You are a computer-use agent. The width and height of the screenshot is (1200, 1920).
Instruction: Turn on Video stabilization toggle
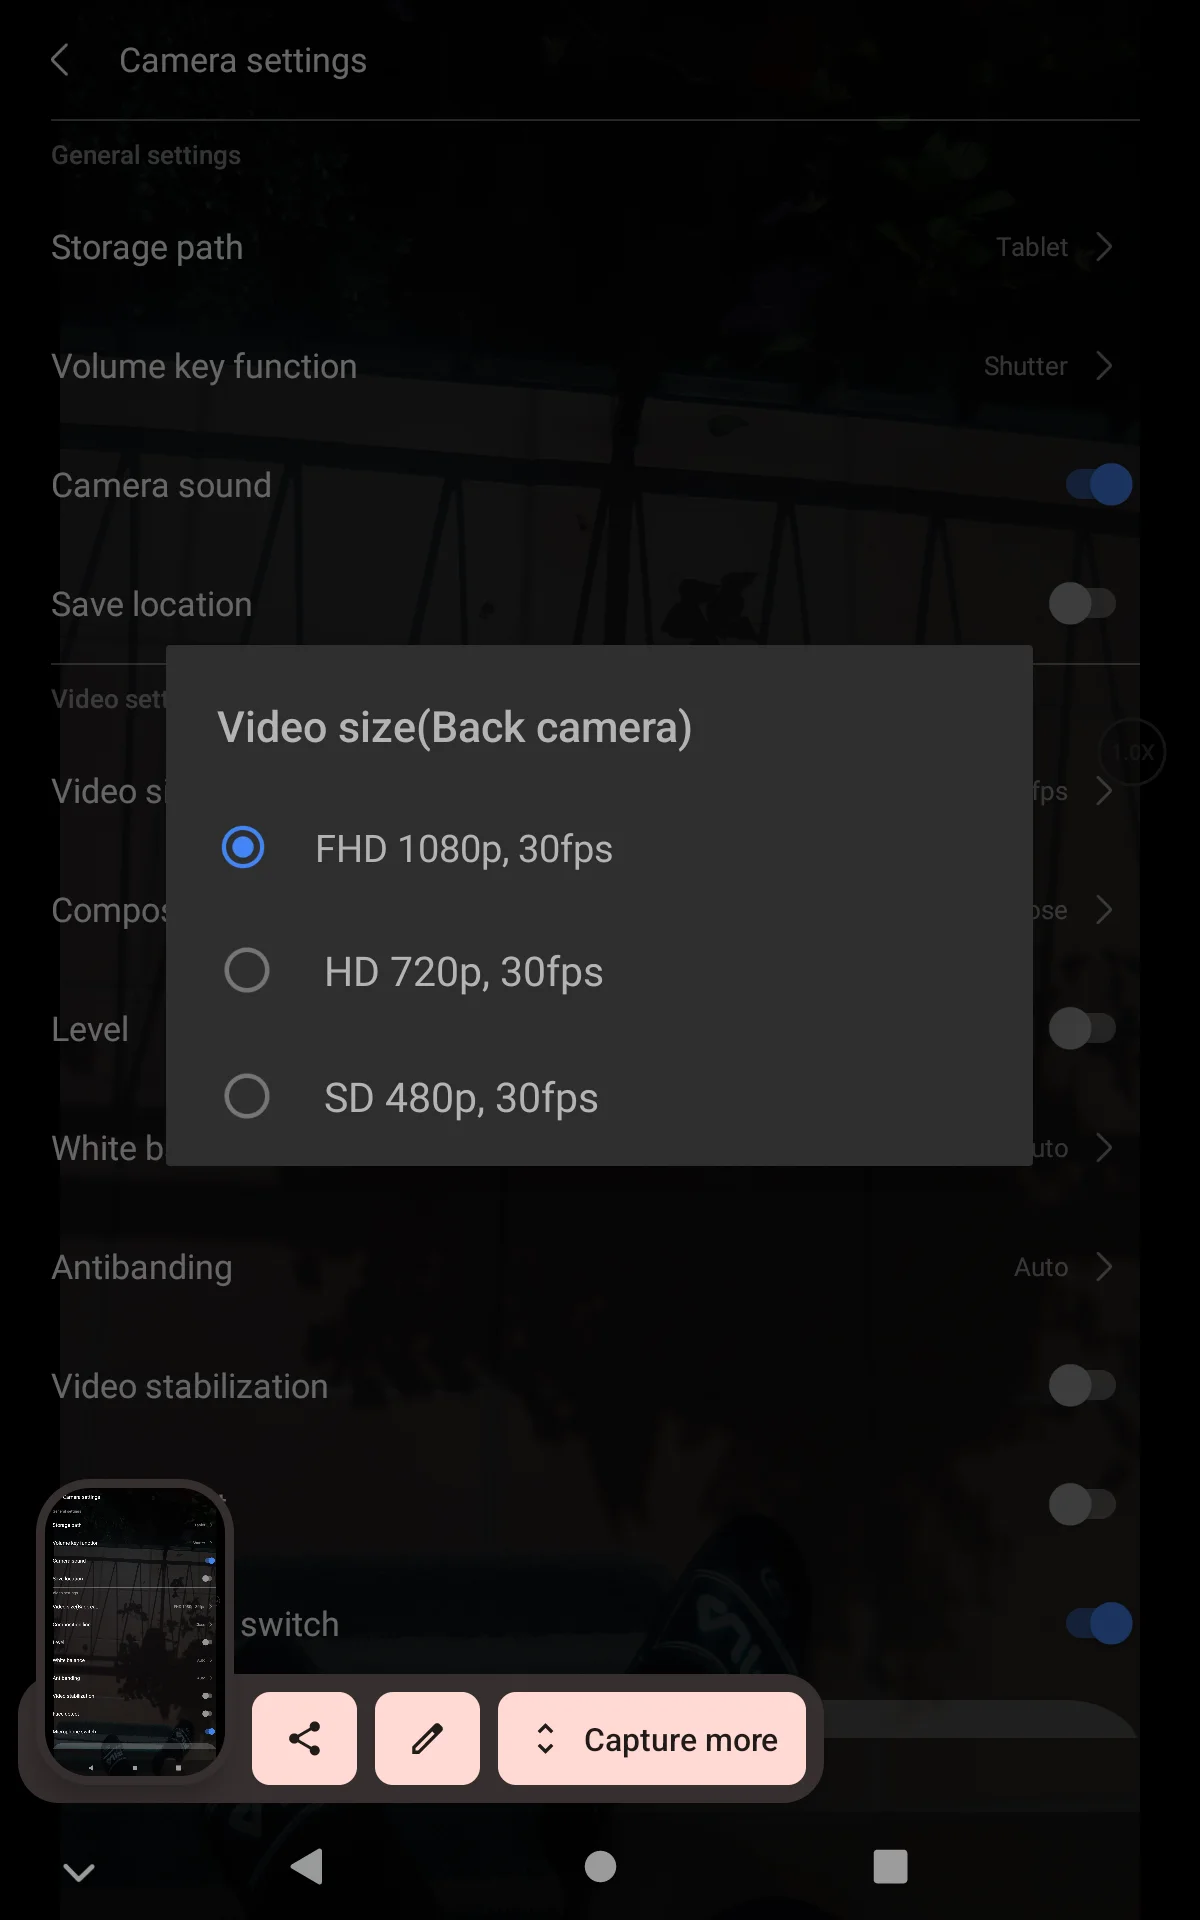tap(1082, 1386)
